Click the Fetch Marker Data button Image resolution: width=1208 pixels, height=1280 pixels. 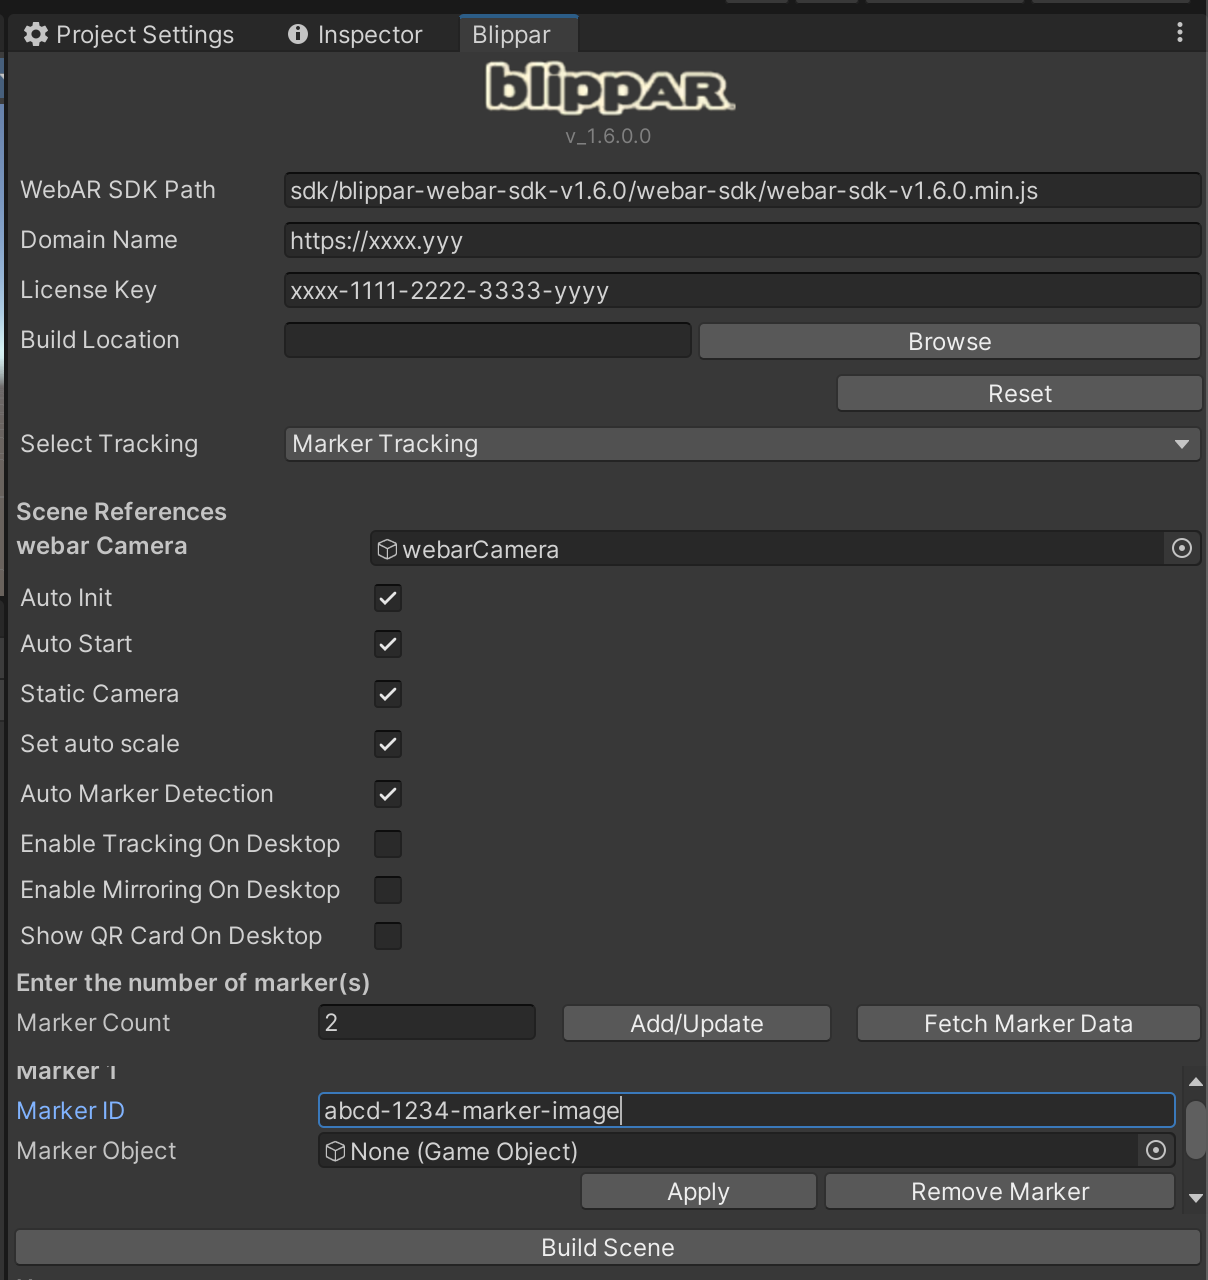coord(1028,1023)
